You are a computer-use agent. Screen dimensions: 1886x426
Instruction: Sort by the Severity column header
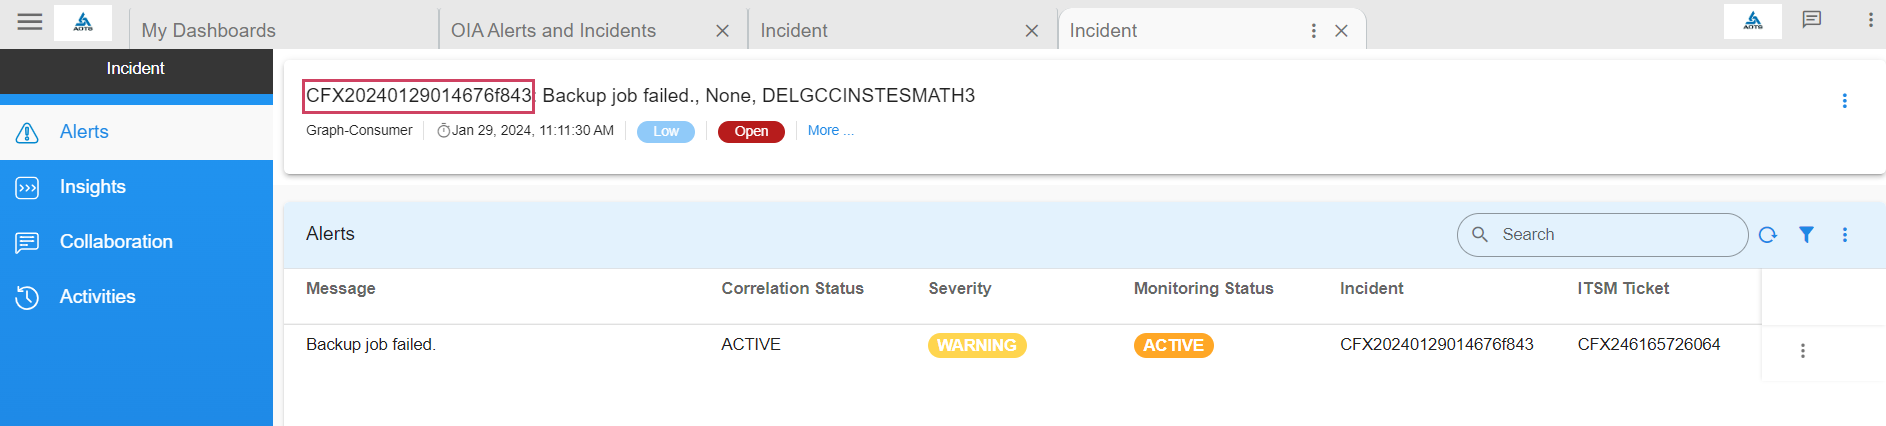959,288
